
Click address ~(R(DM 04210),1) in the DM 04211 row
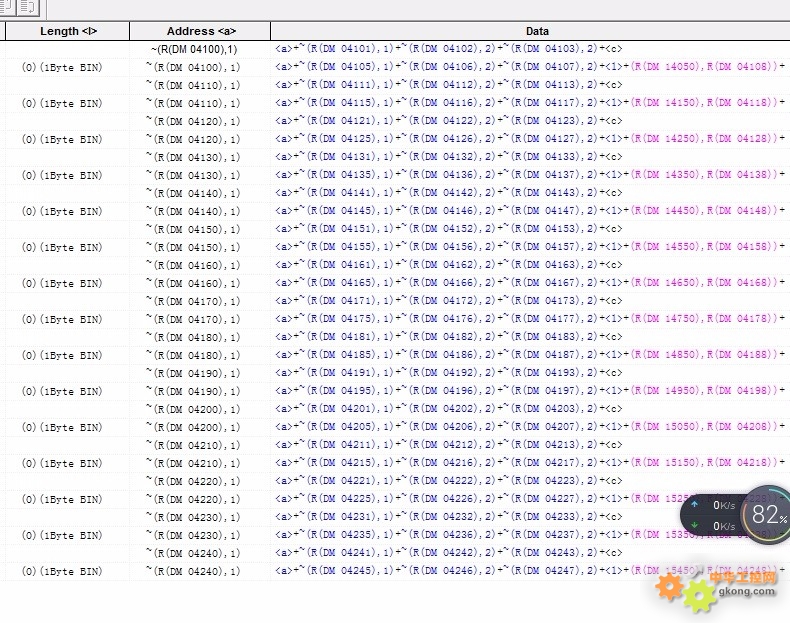(x=193, y=446)
